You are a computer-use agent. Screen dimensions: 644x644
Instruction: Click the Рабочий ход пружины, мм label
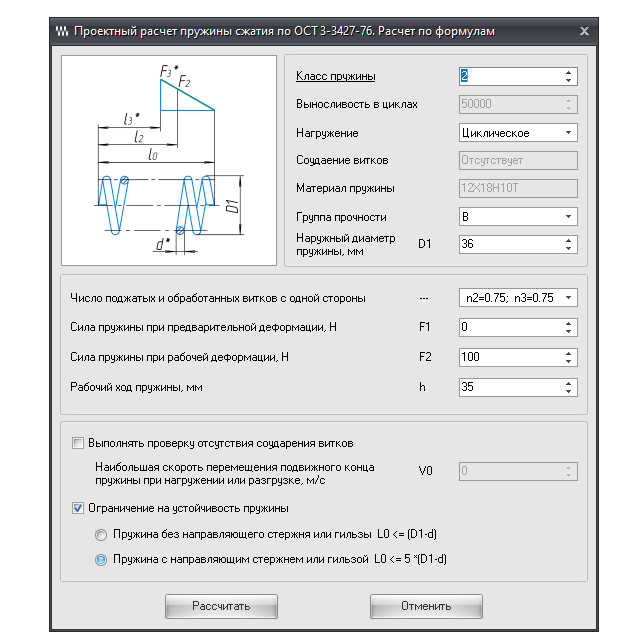click(136, 387)
